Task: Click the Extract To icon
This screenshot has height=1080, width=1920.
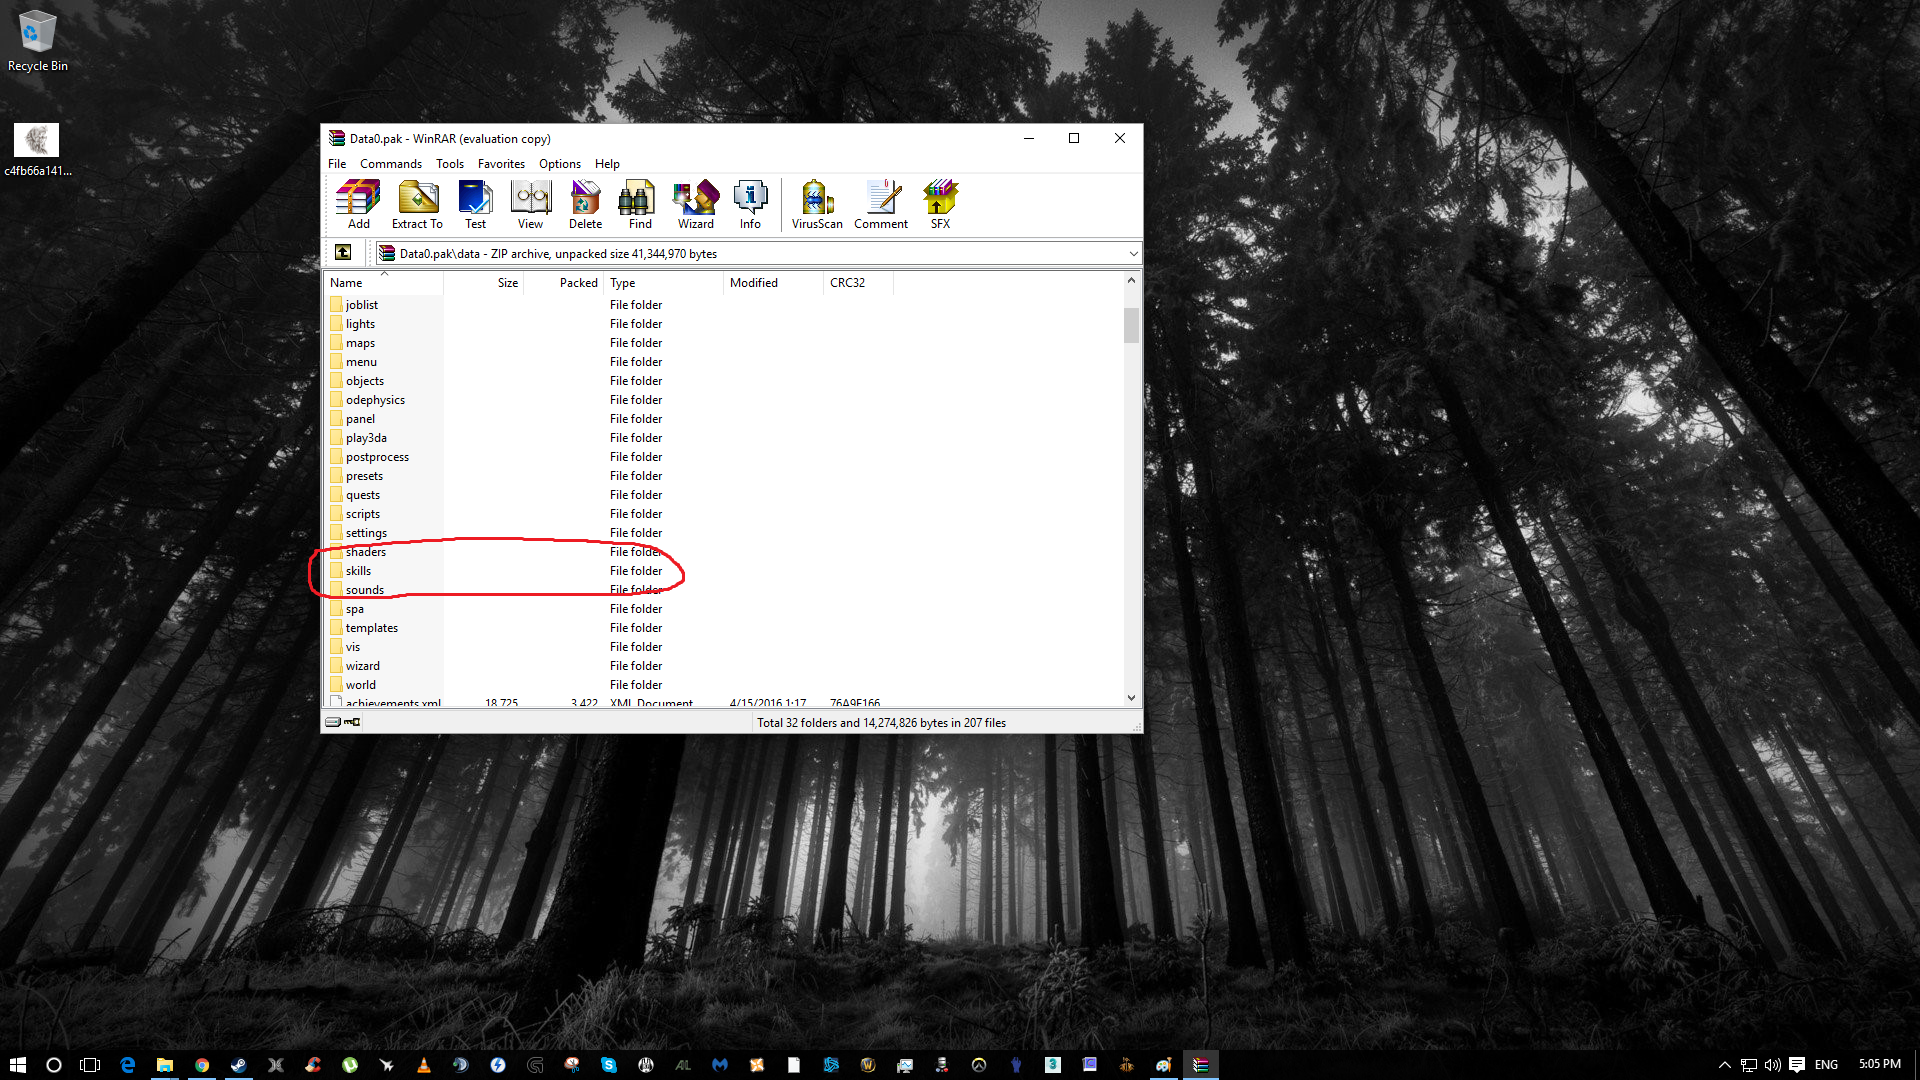Action: 417,204
